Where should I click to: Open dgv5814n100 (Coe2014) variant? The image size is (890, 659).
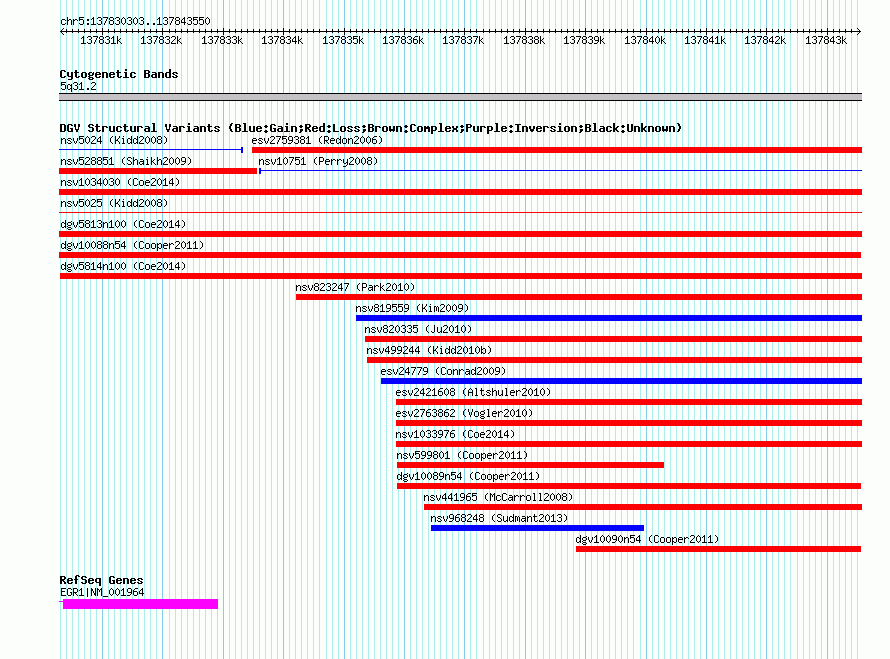click(x=123, y=266)
